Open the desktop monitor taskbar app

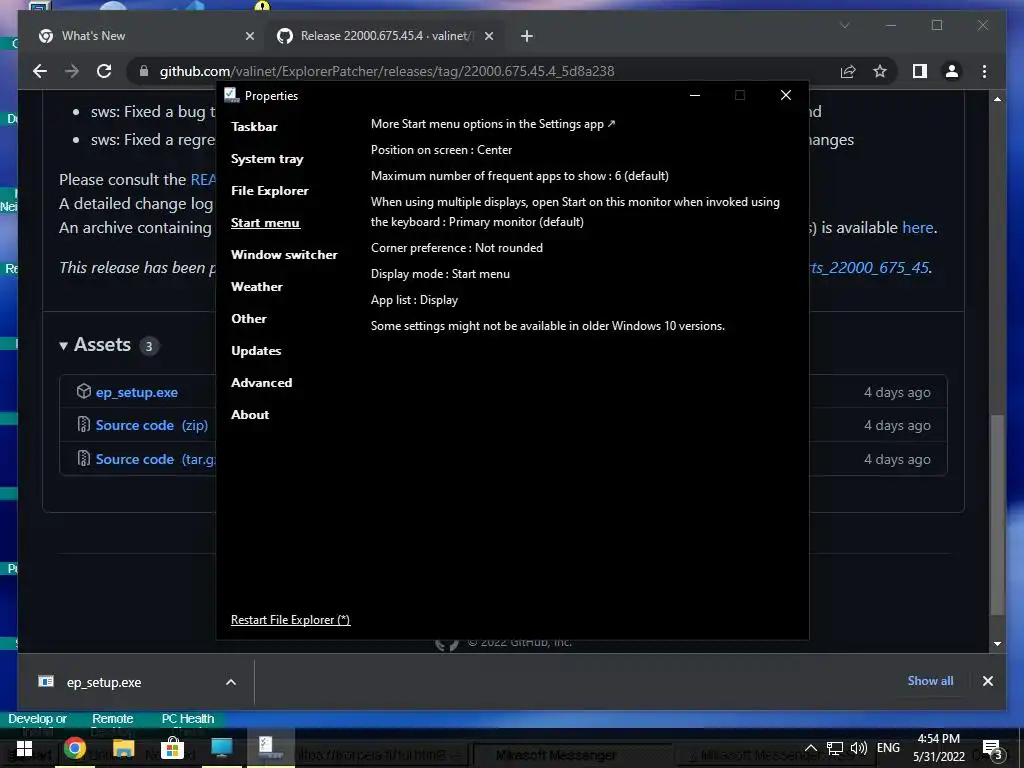[x=221, y=748]
